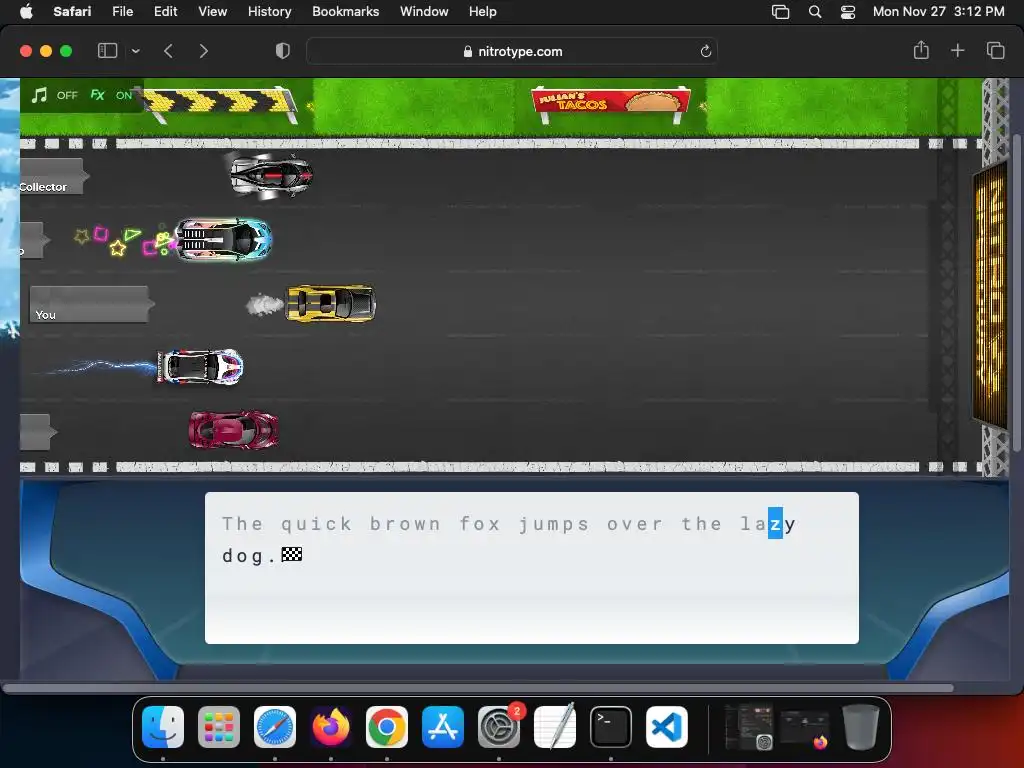Image resolution: width=1024 pixels, height=768 pixels.
Task: Open a new Safari tab
Action: click(957, 50)
